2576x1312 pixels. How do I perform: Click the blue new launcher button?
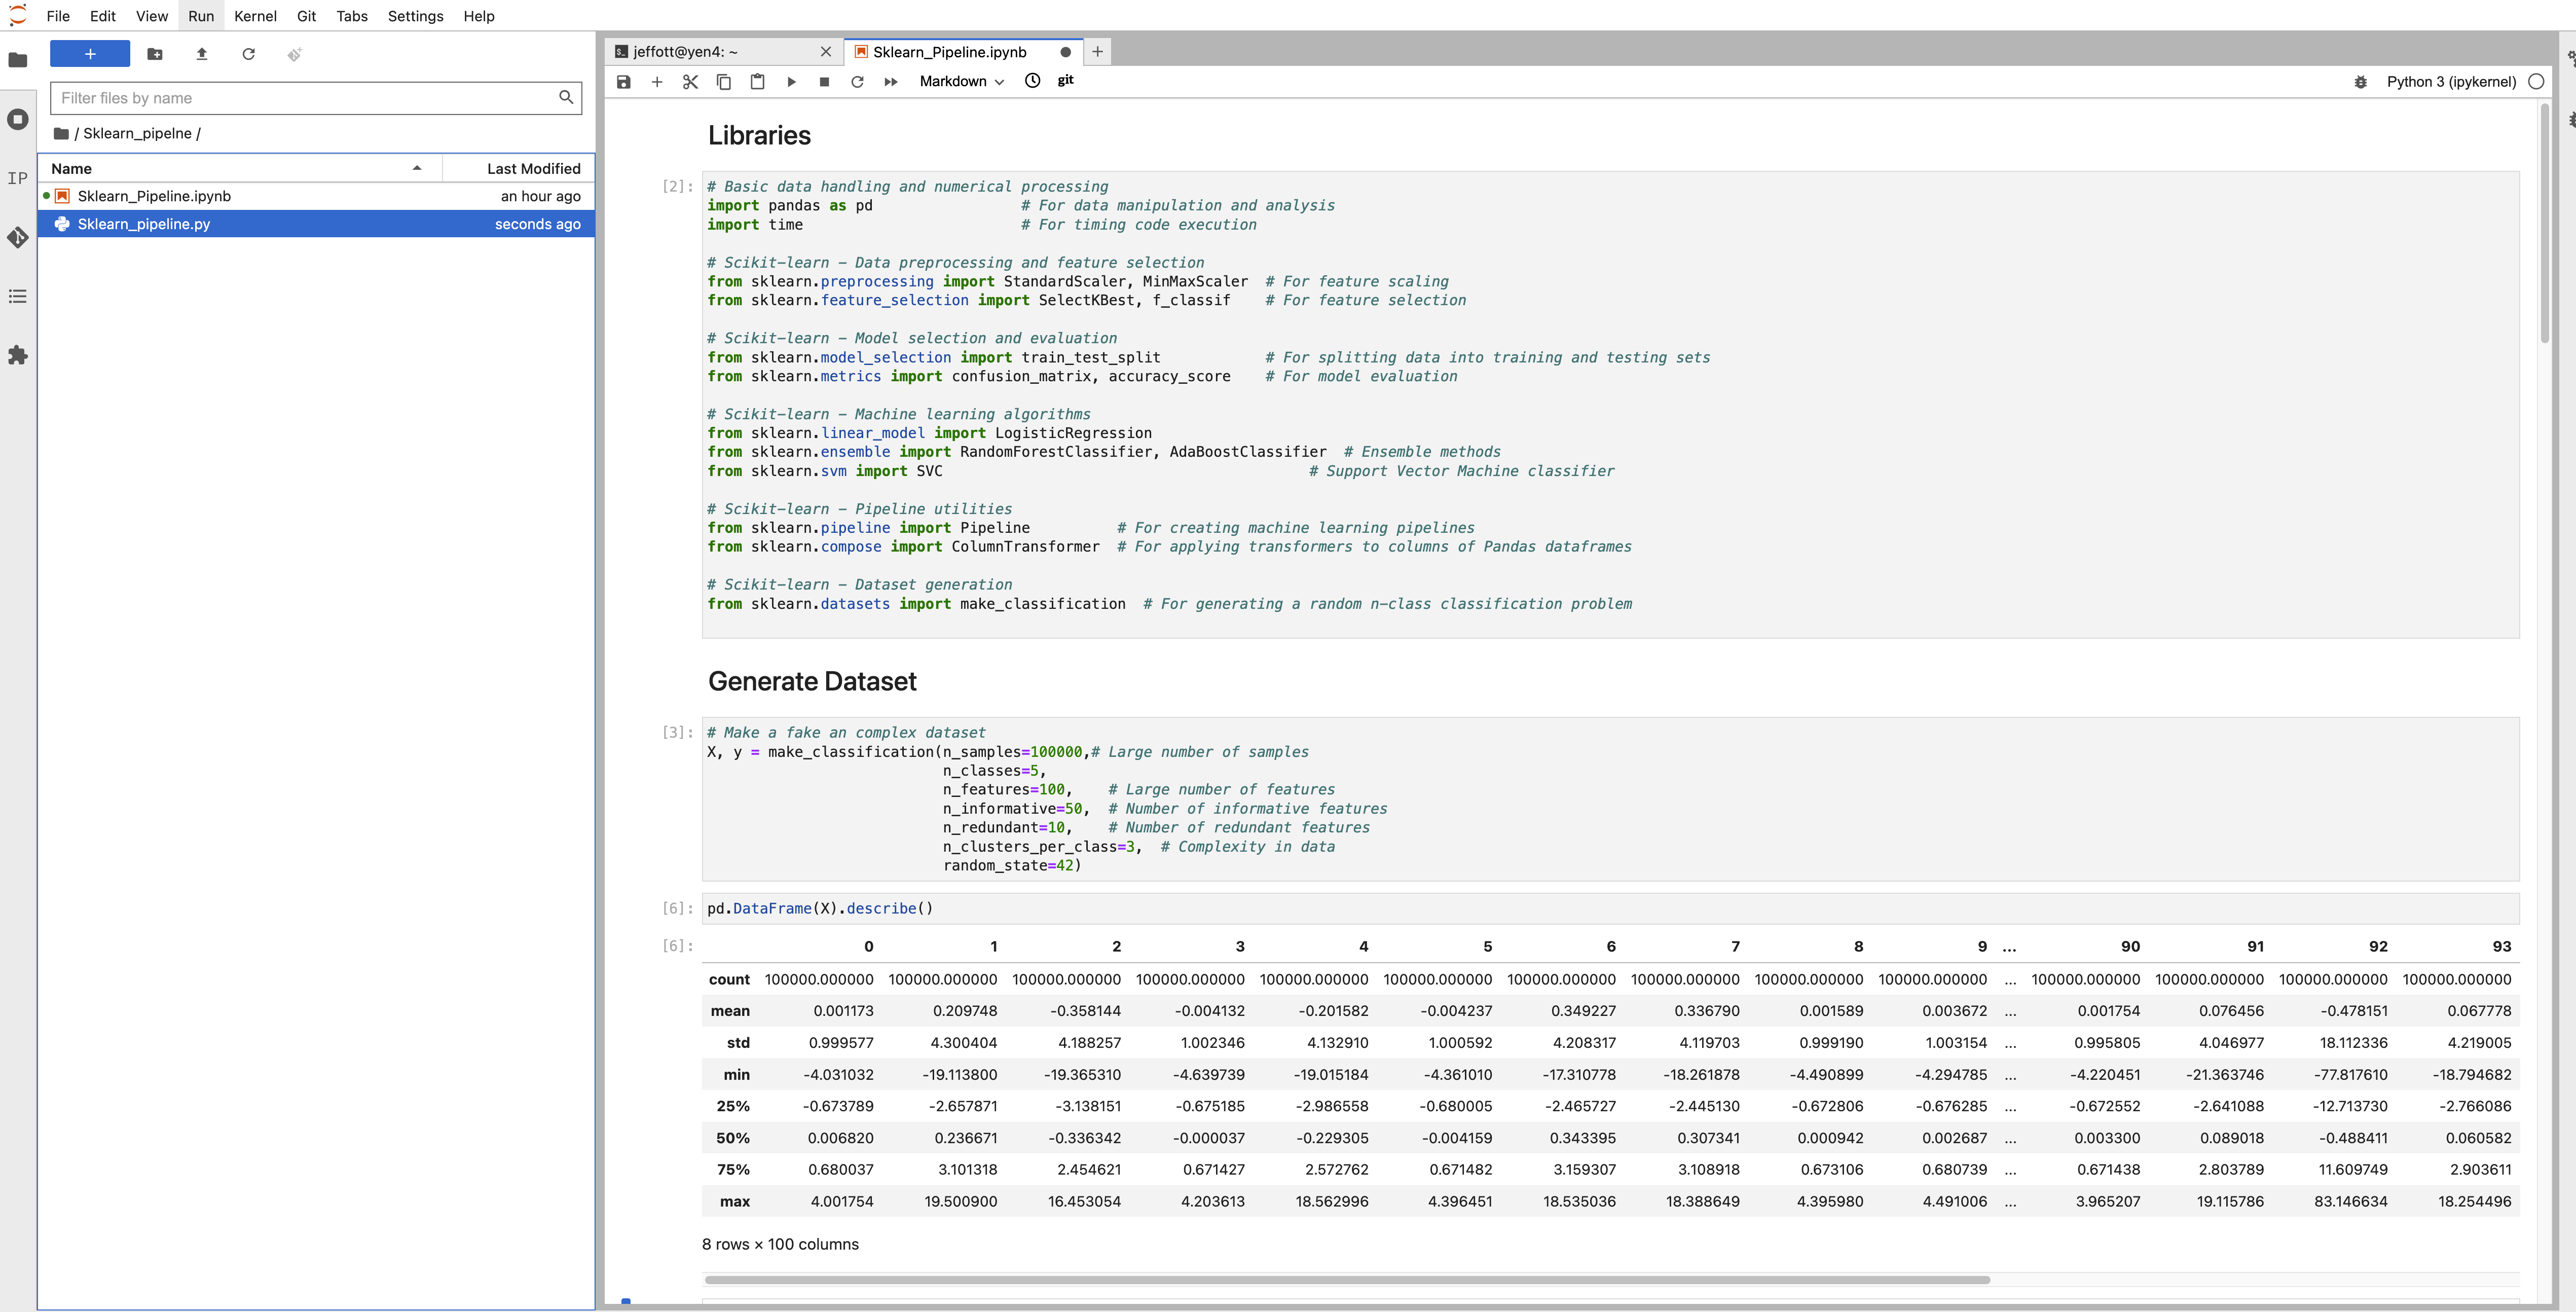(x=90, y=54)
